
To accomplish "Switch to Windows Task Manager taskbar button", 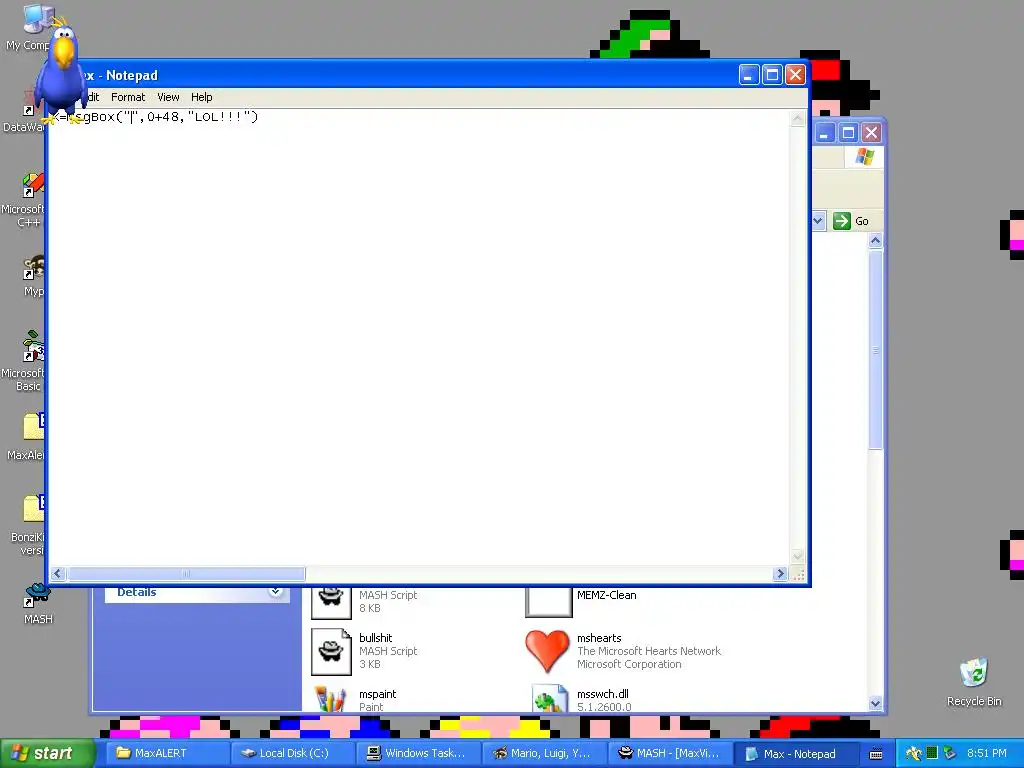I will (x=419, y=753).
